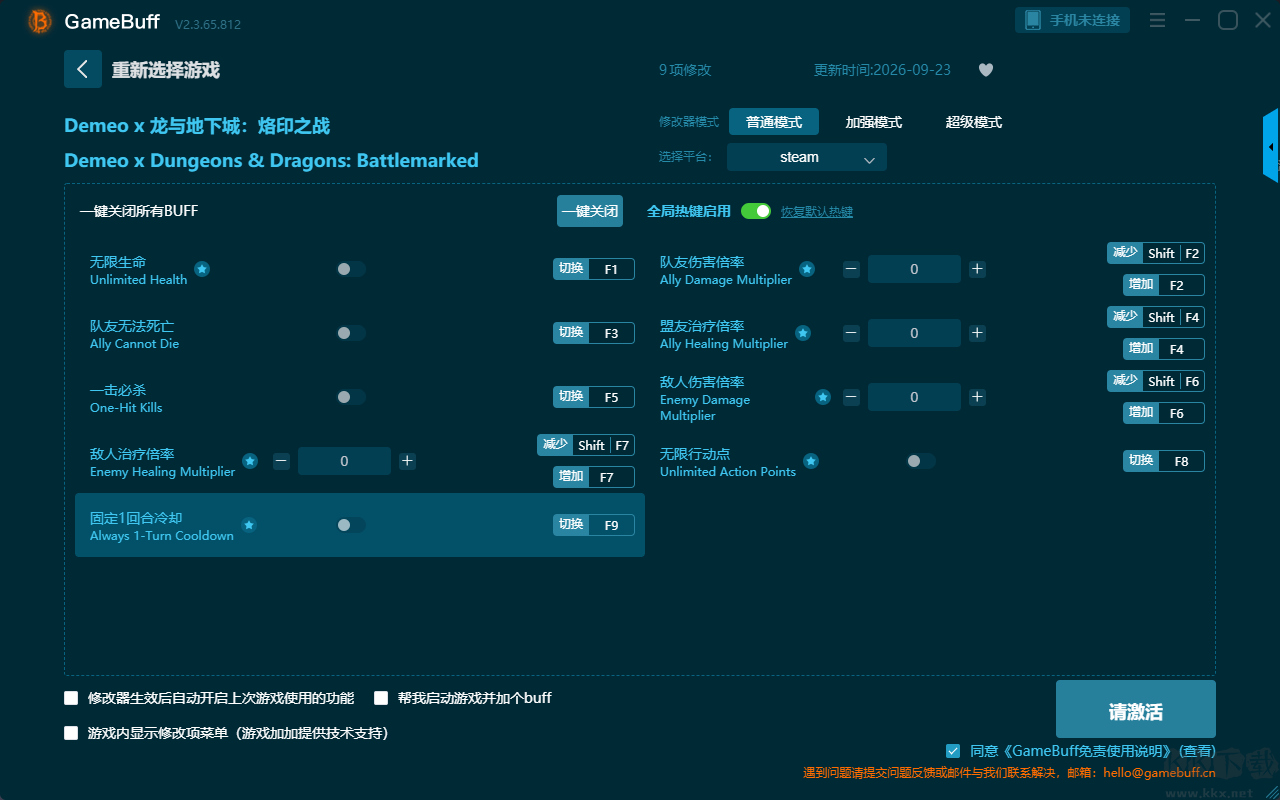Check show in-game trainer menu checkbox
1280x800 pixels.
[x=71, y=733]
